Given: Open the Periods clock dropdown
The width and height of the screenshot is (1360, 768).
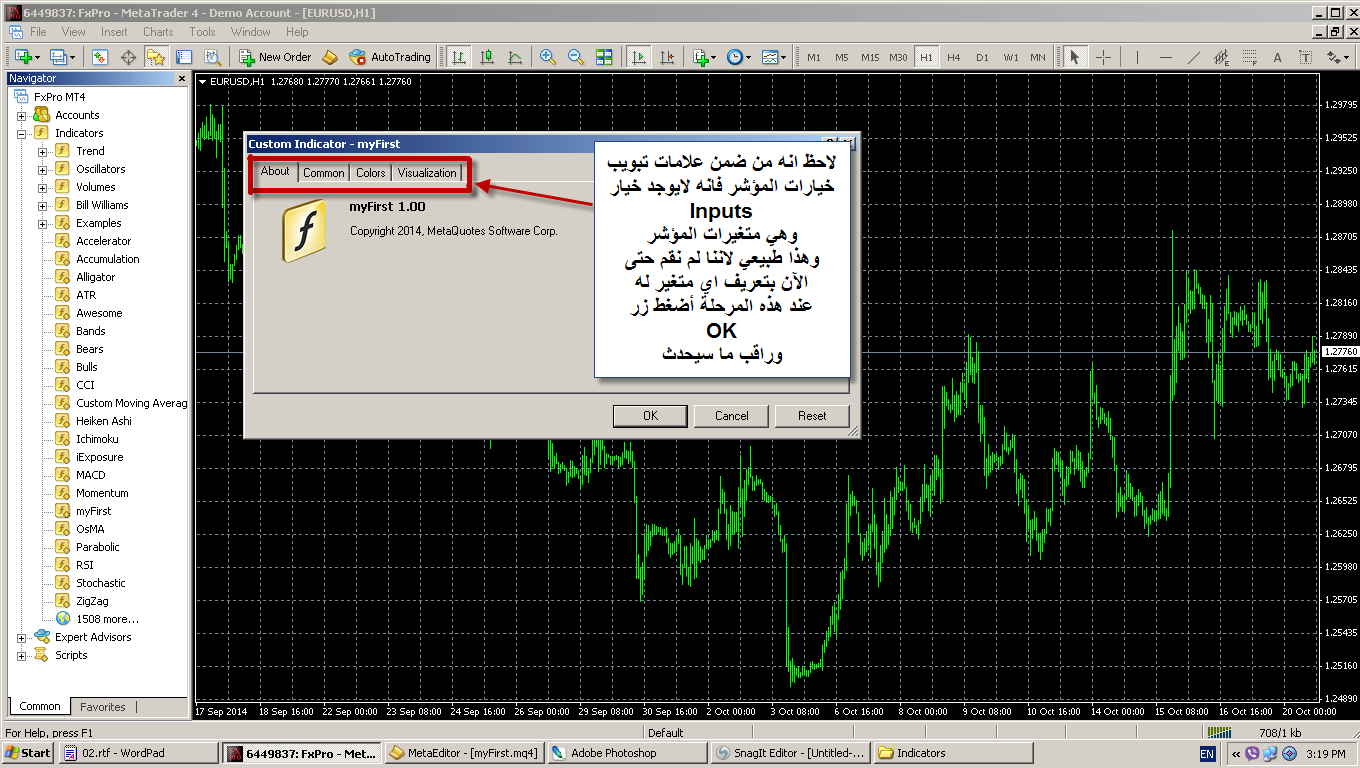Looking at the screenshot, I should pos(738,57).
